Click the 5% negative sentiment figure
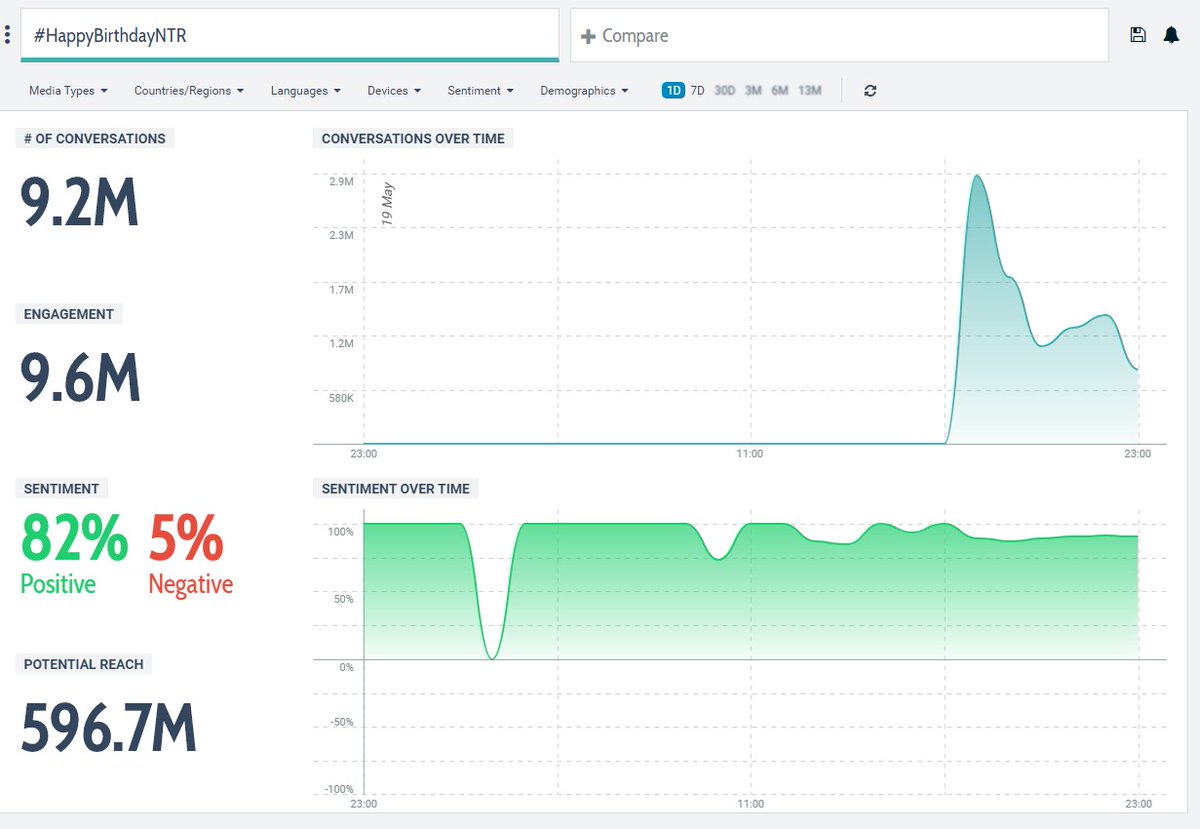The height and width of the screenshot is (829, 1200). (x=186, y=538)
